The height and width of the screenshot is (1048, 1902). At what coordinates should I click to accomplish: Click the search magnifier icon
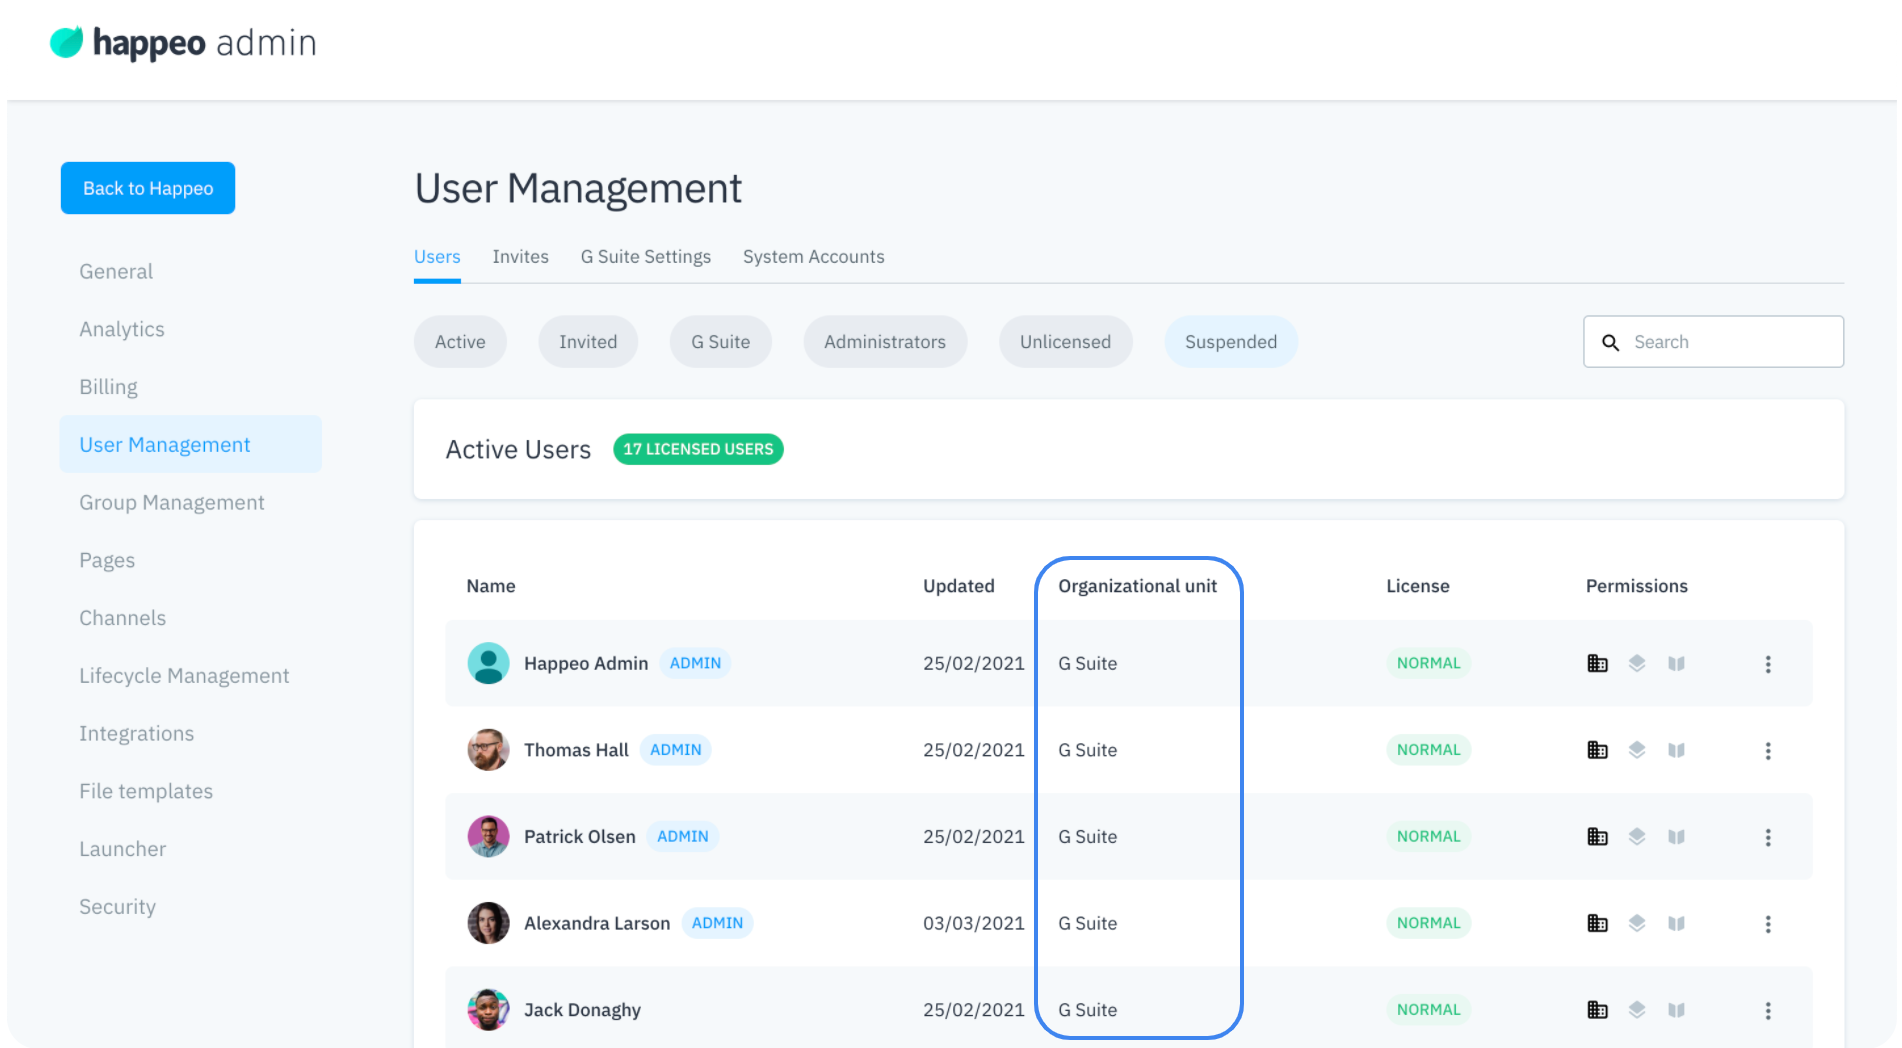tap(1610, 342)
